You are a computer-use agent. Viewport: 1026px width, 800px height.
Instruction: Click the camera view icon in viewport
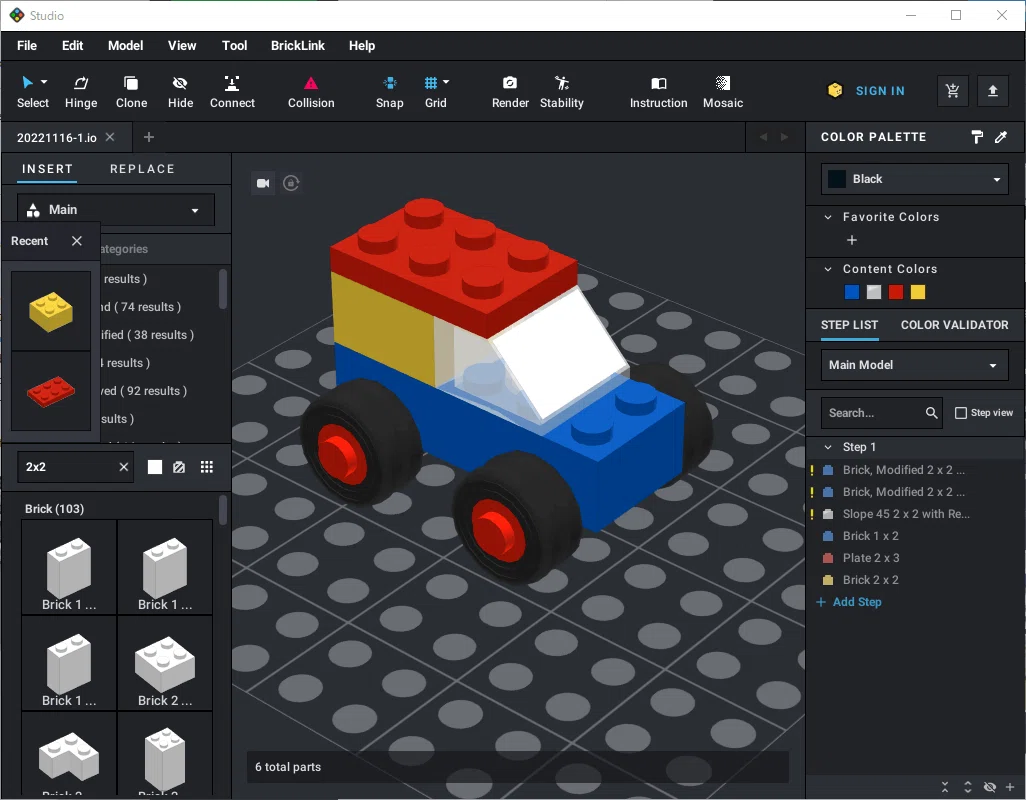point(263,183)
